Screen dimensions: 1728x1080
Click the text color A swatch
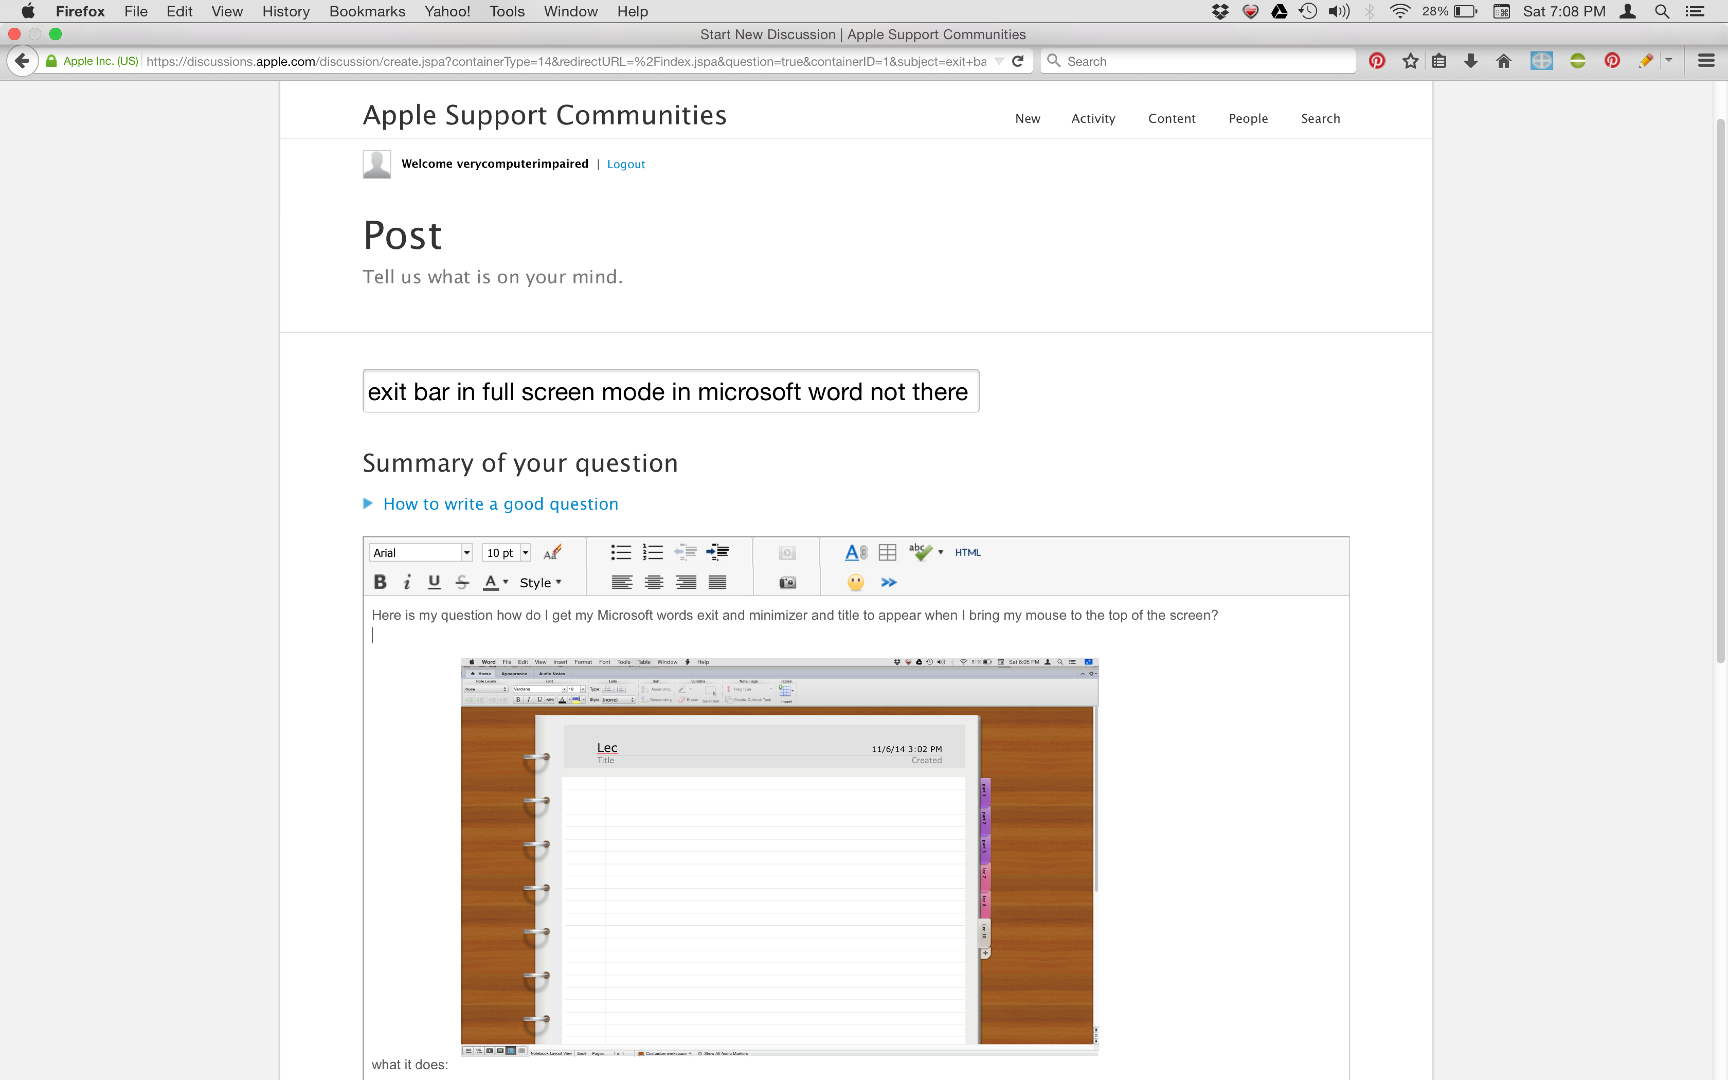(x=490, y=582)
